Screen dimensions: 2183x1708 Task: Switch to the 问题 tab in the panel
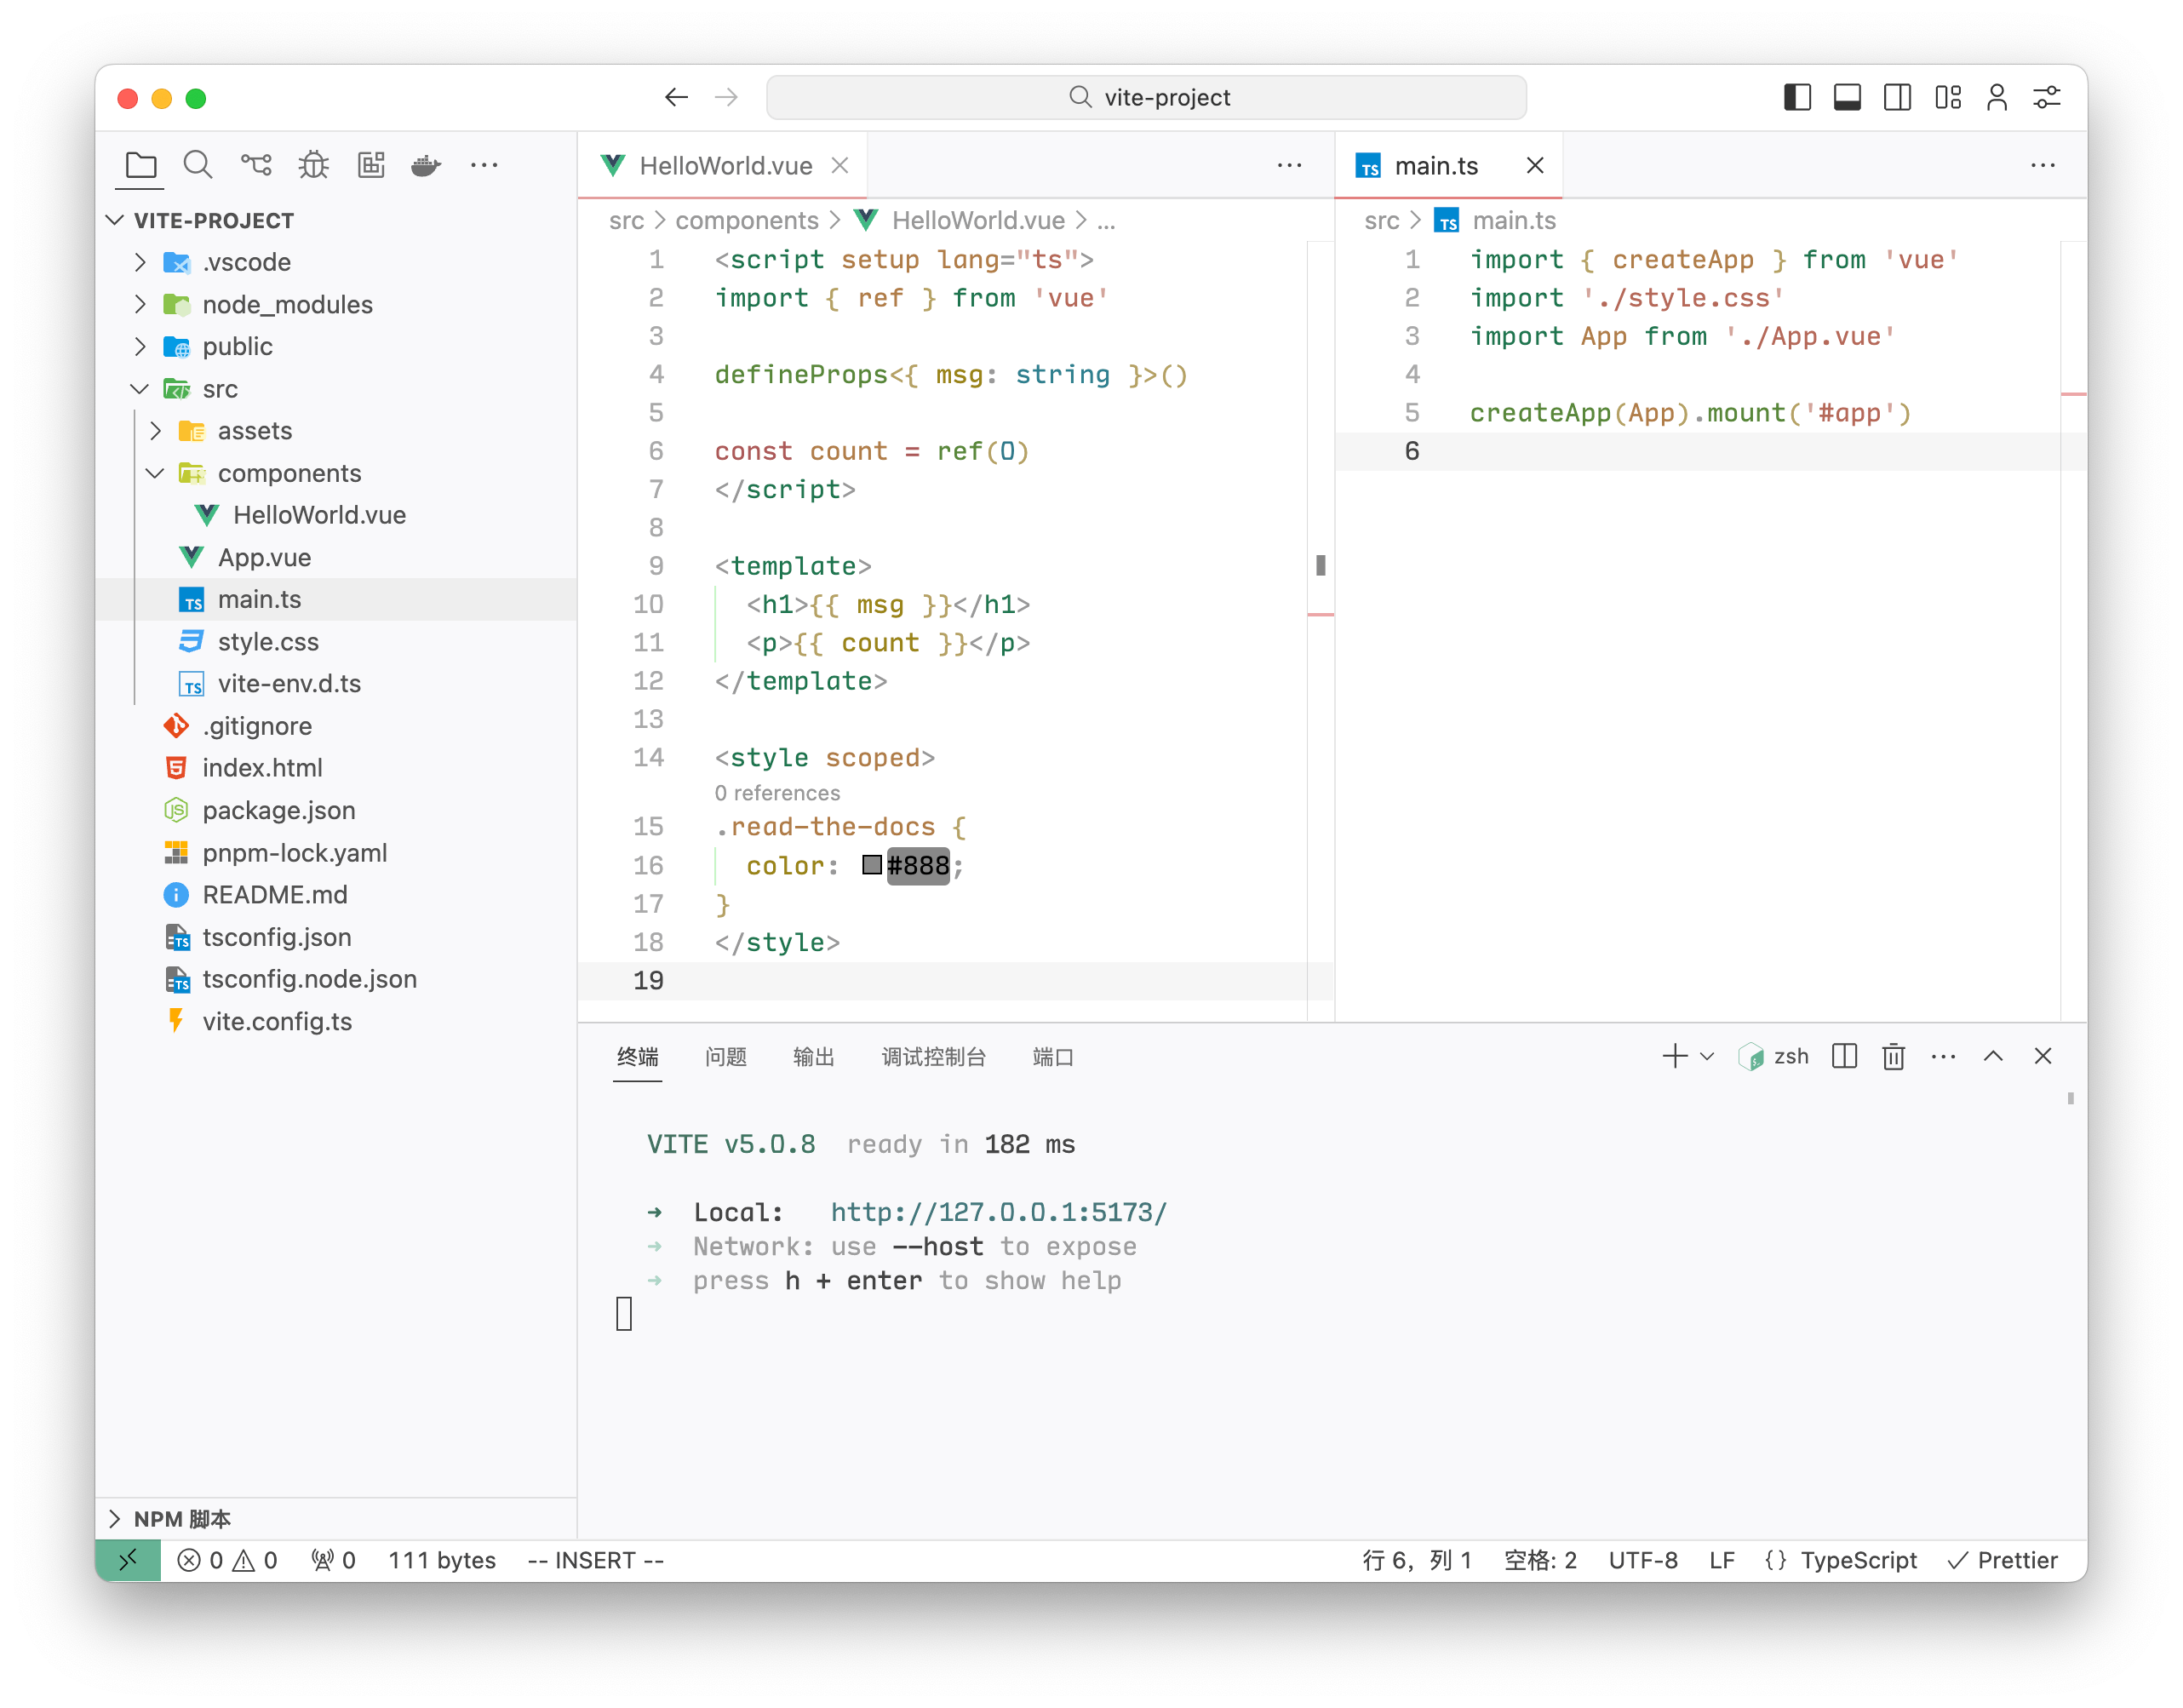click(x=726, y=1057)
